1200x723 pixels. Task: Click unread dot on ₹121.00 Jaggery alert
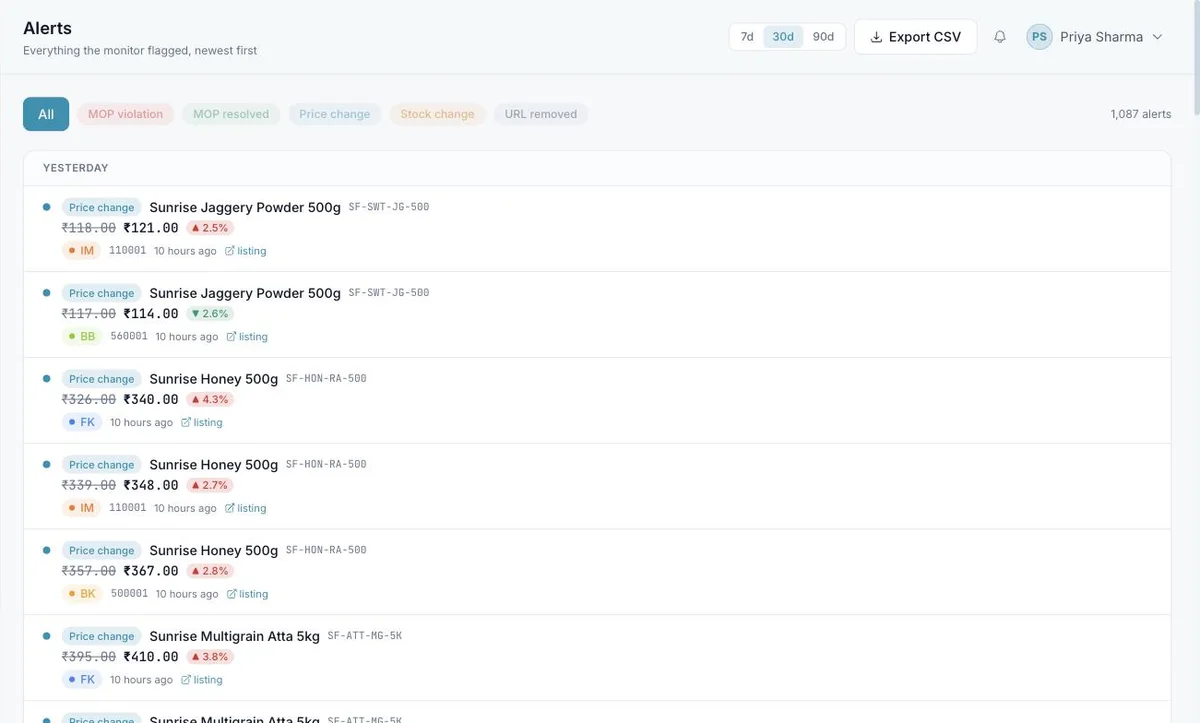coord(47,207)
